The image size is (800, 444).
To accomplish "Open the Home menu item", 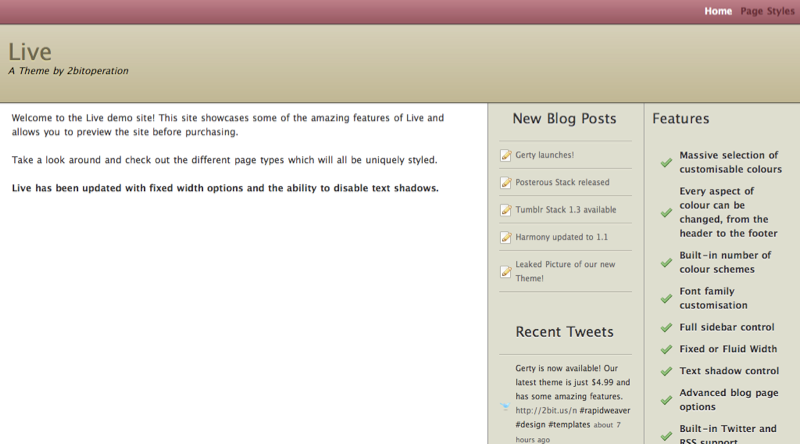I will [718, 11].
